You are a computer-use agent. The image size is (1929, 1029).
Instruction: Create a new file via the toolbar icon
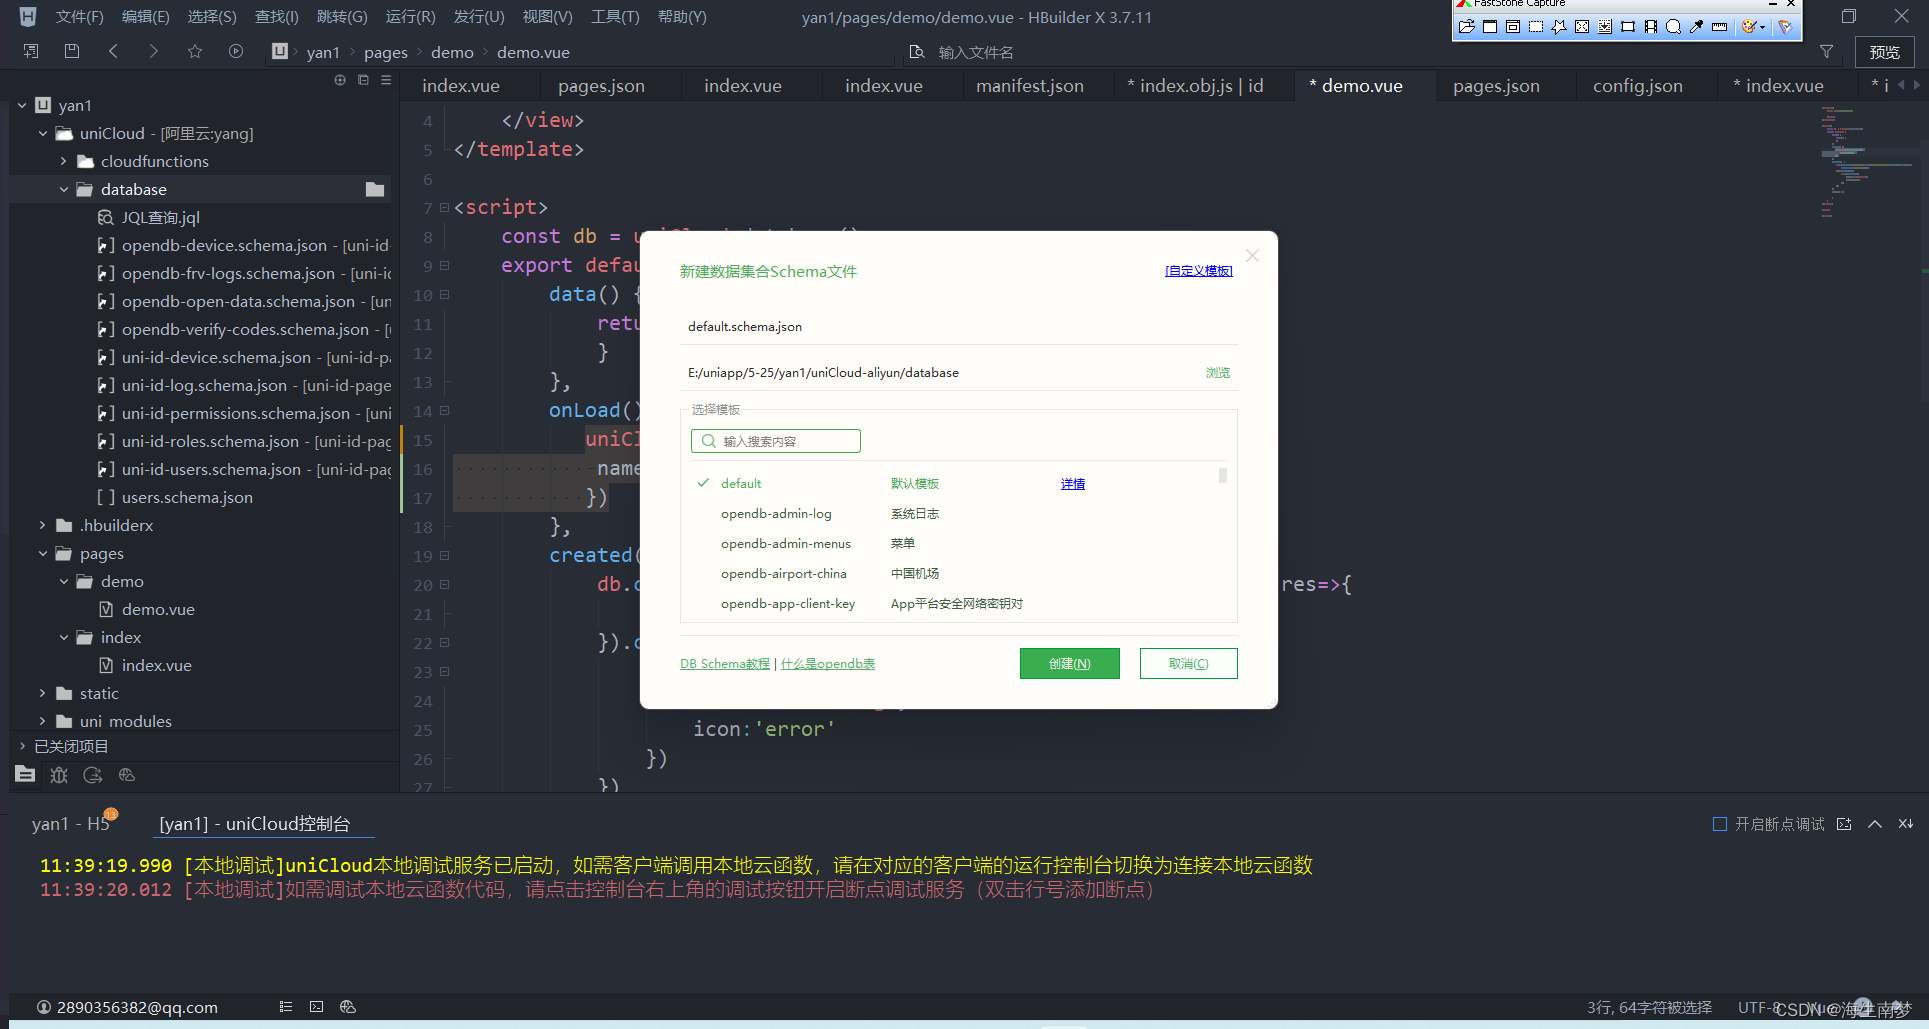[x=30, y=51]
